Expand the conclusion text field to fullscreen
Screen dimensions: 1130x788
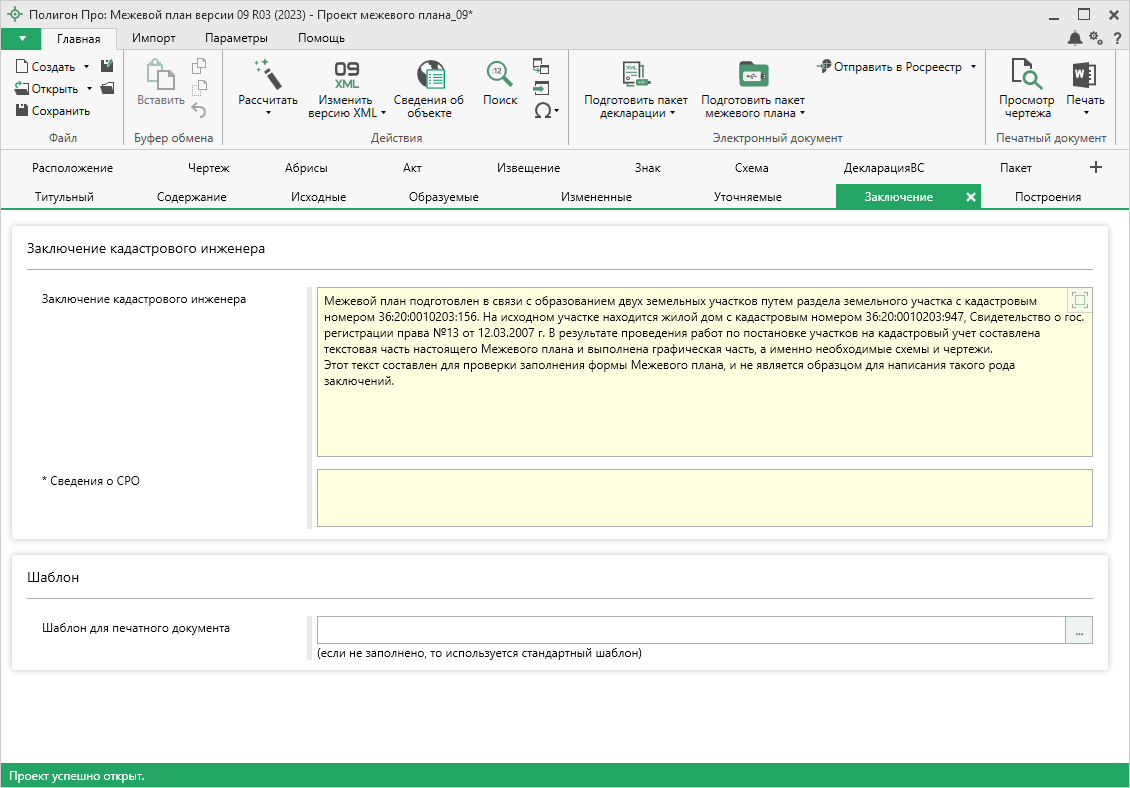(x=1079, y=300)
